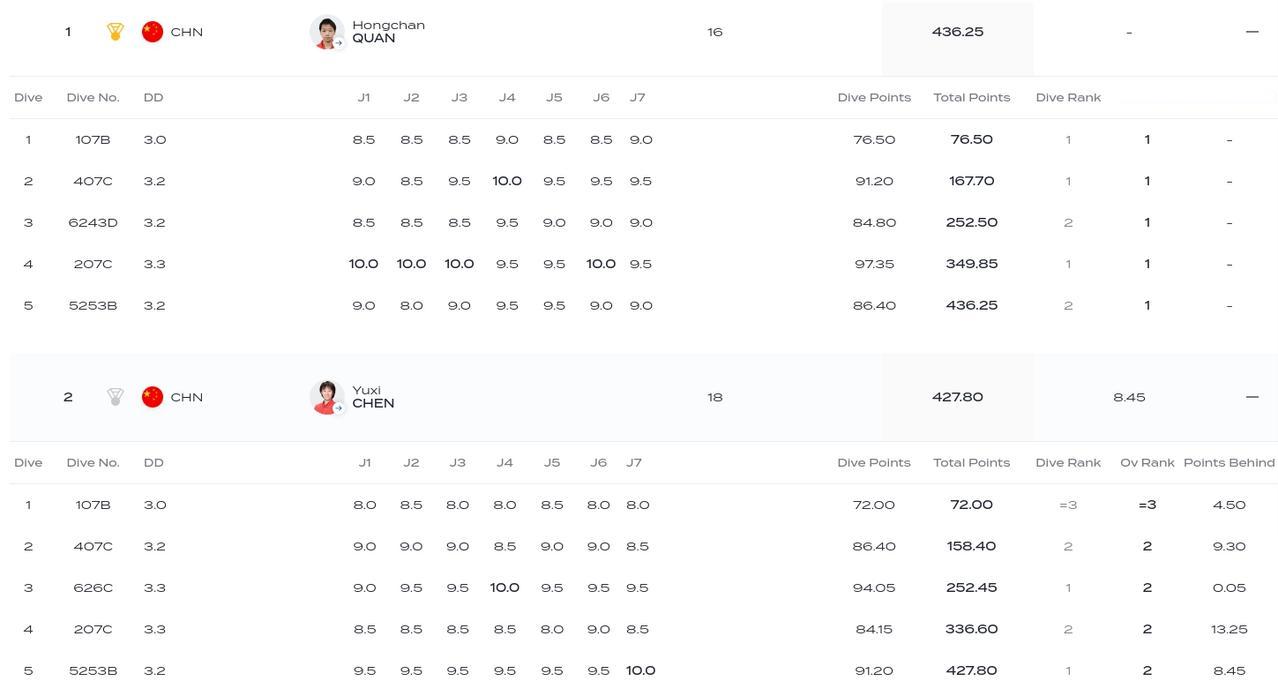Click China flag in Hongchan Quan row
The image size is (1278, 696).
click(152, 32)
